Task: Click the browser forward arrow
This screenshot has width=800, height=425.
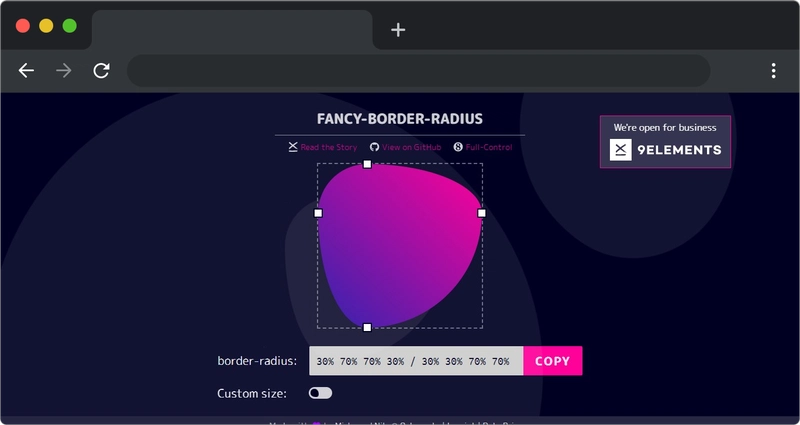Action: (64, 70)
